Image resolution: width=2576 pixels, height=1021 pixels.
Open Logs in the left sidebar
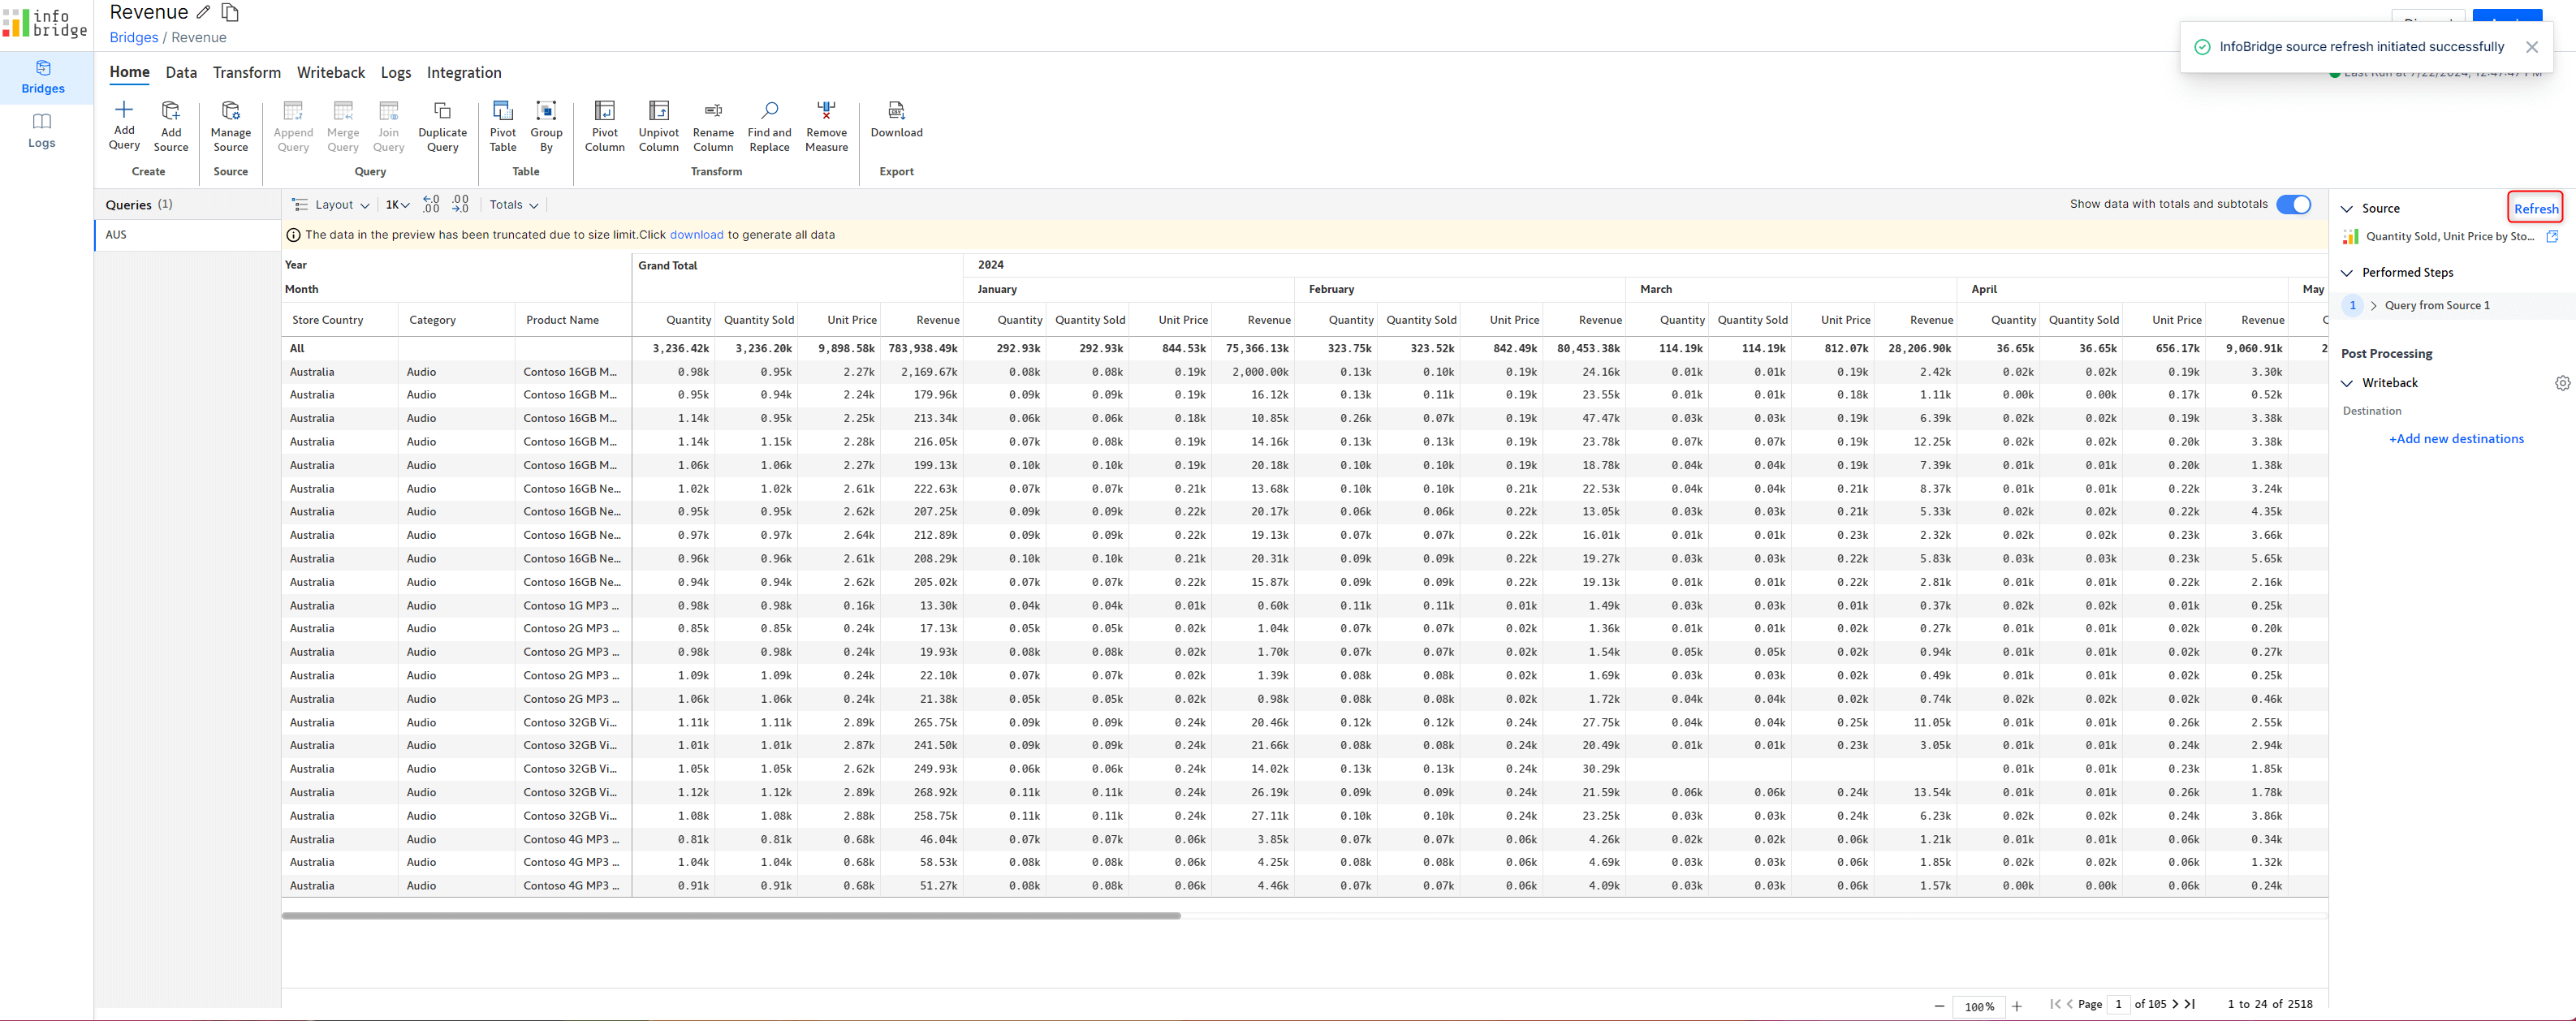click(x=42, y=131)
